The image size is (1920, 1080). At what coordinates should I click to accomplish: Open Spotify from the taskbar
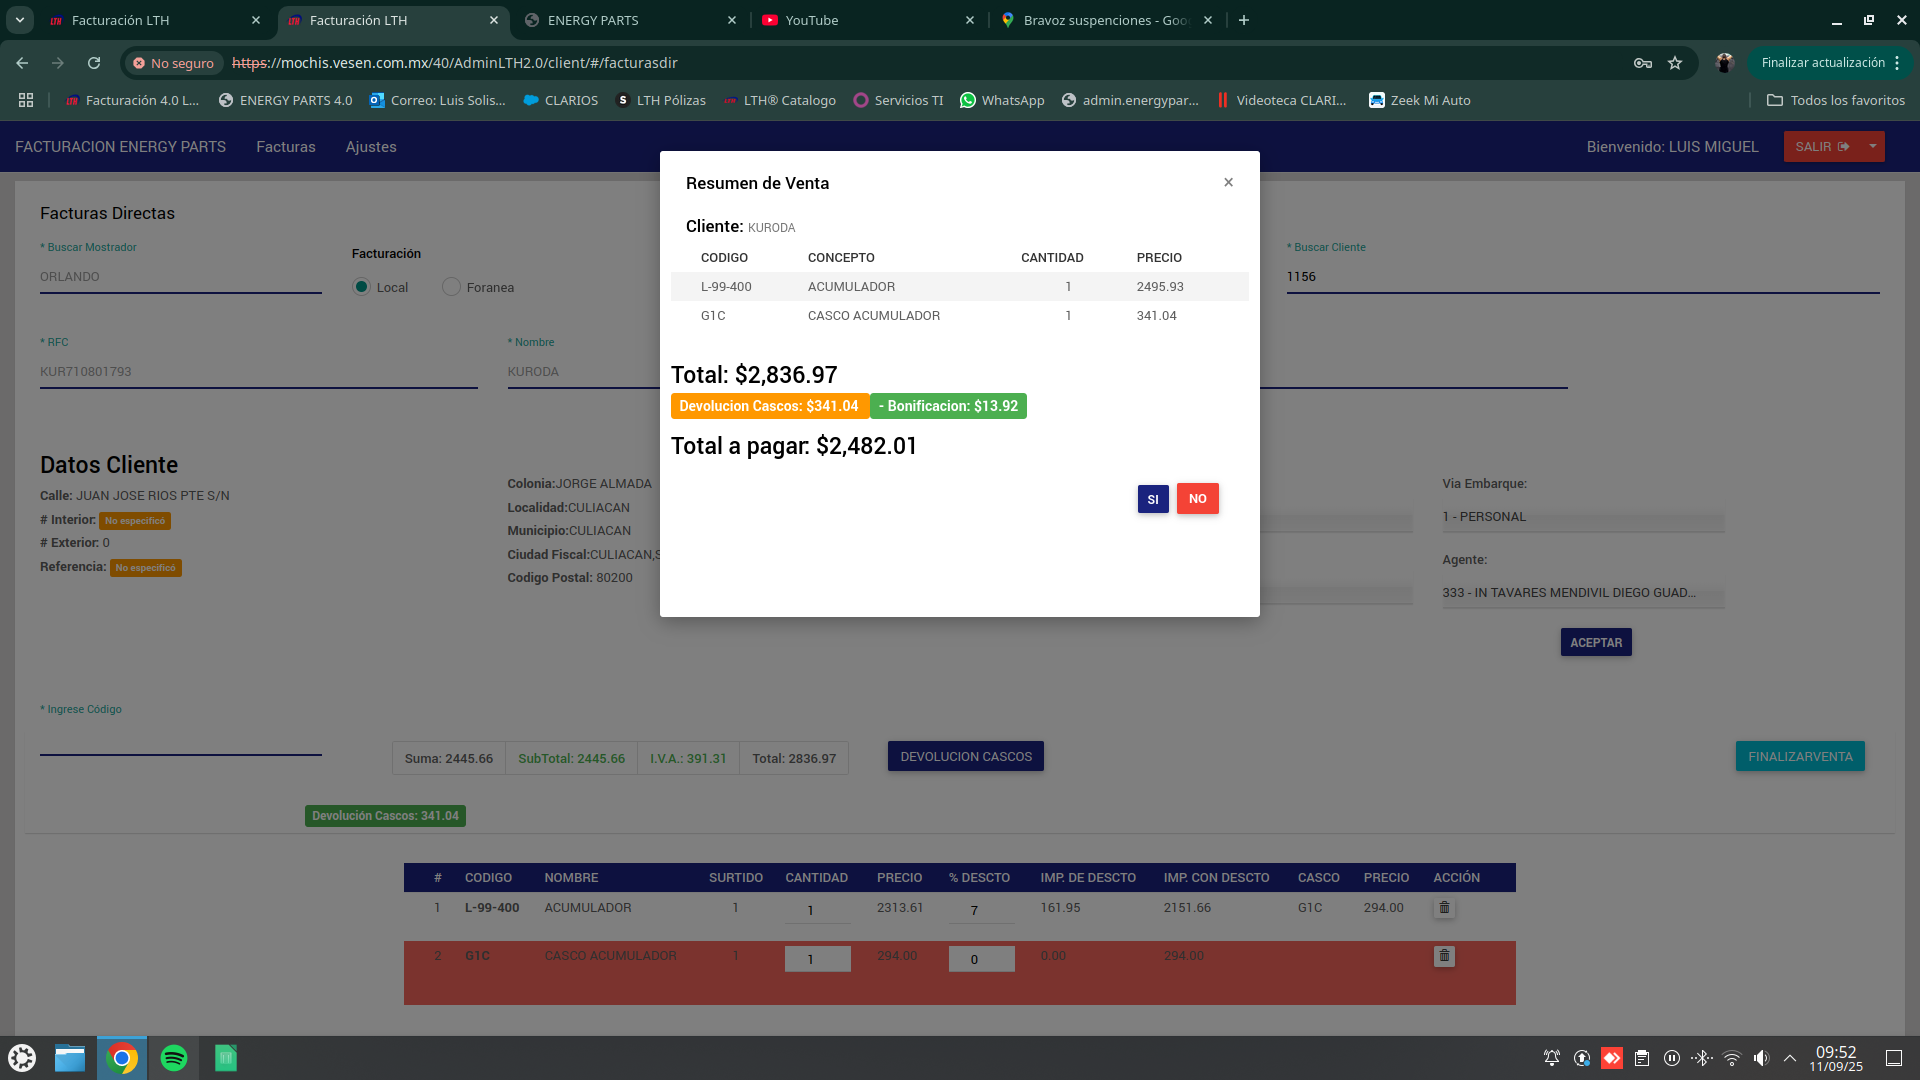coord(174,1058)
